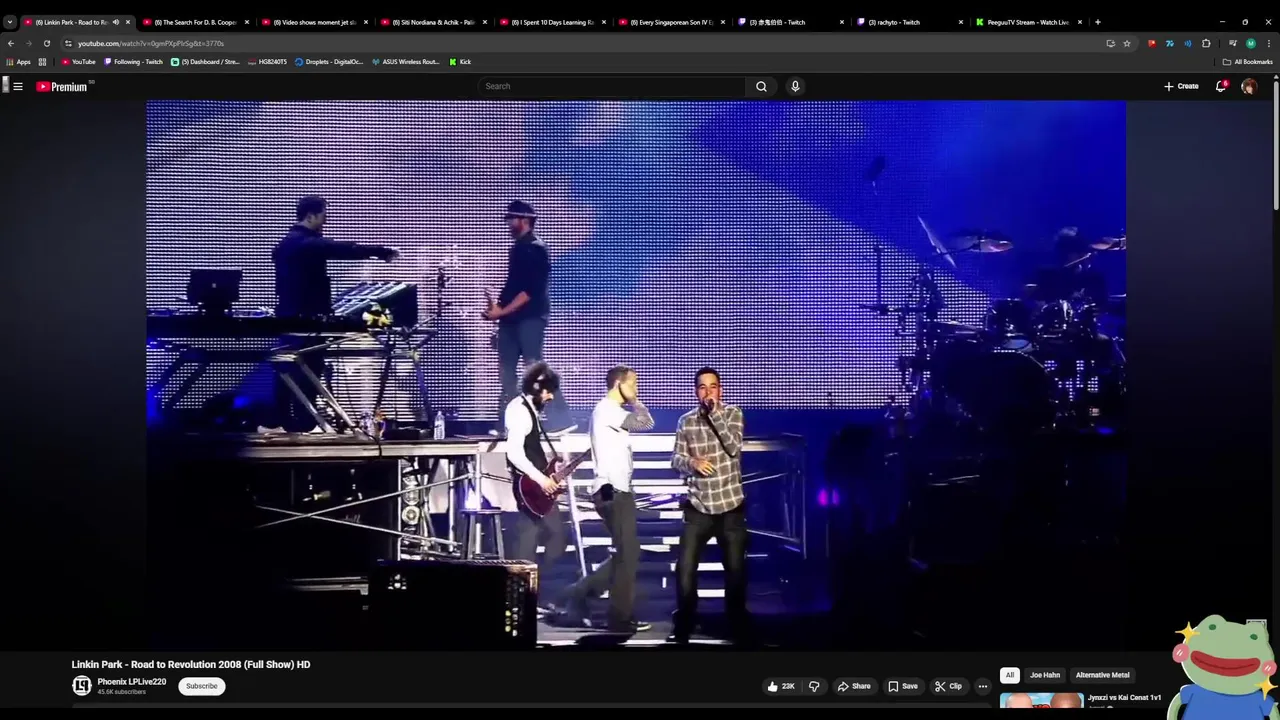The image size is (1280, 720).
Task: Dislike the Linkin Park video
Action: [x=814, y=686]
